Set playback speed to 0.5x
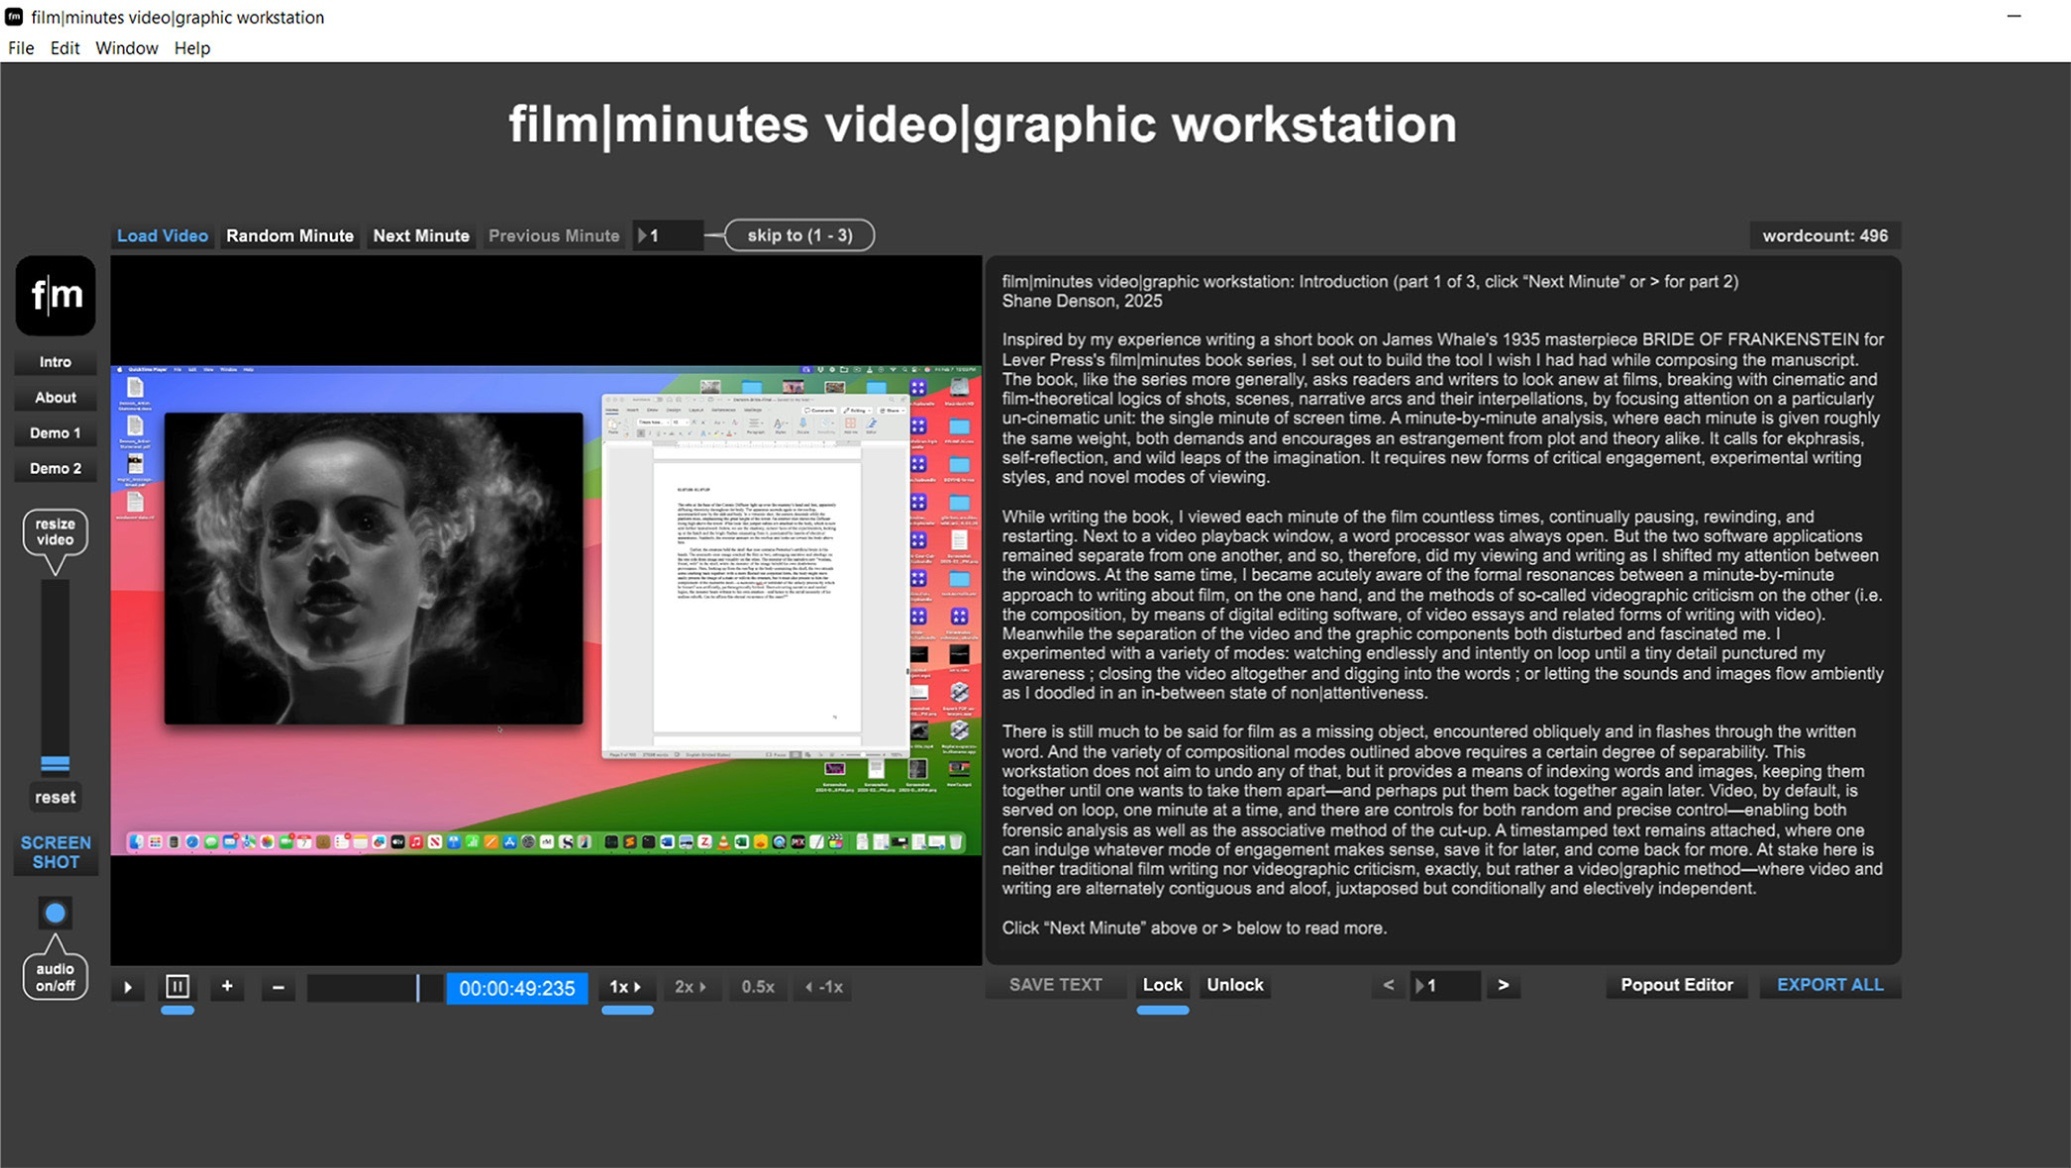Viewport: 2071px width, 1168px height. click(x=758, y=987)
